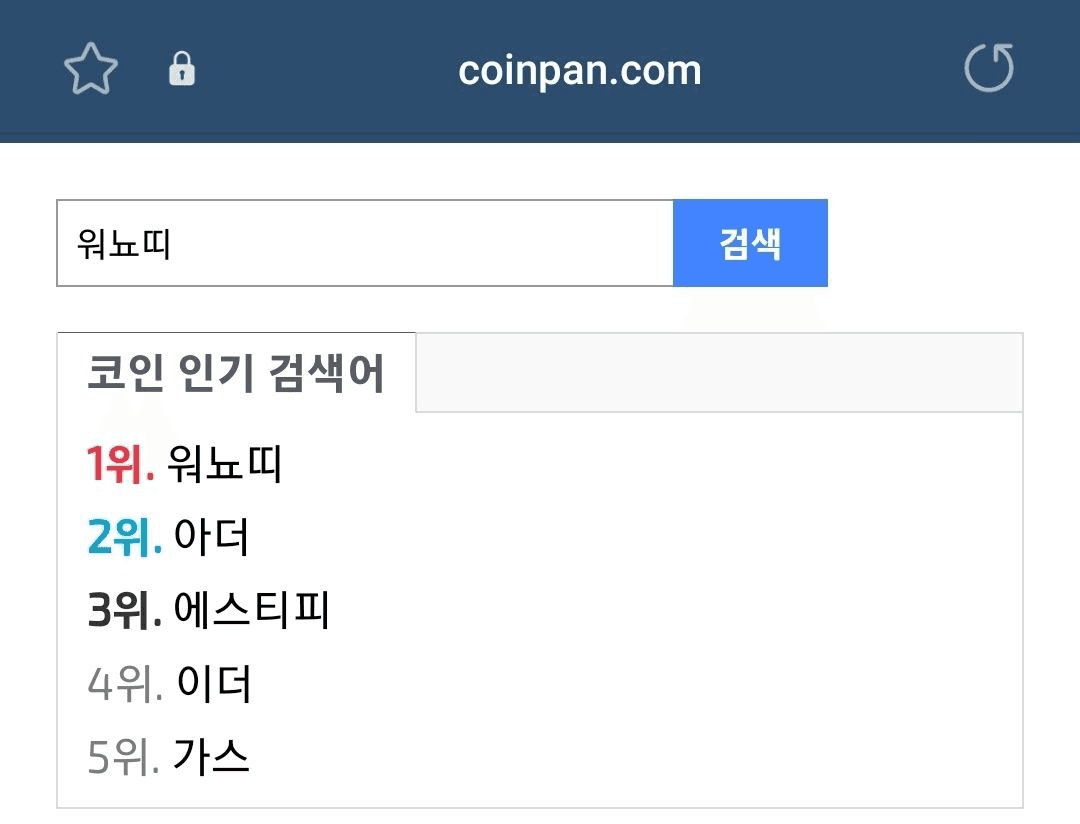Click the red 1위 rank label

(x=120, y=465)
